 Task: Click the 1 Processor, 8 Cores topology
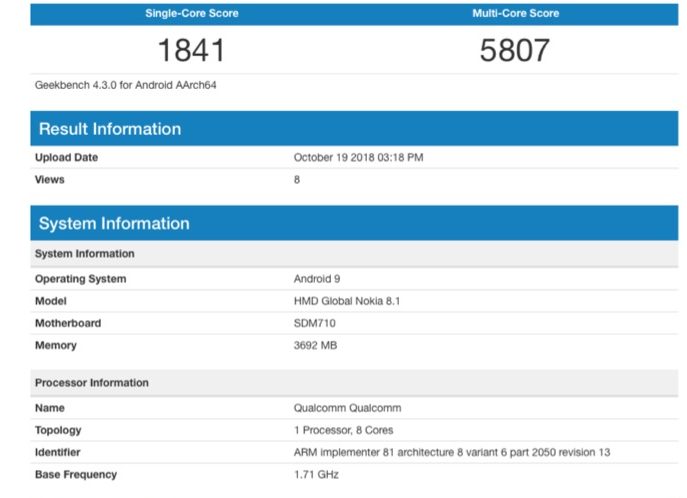[x=343, y=430]
